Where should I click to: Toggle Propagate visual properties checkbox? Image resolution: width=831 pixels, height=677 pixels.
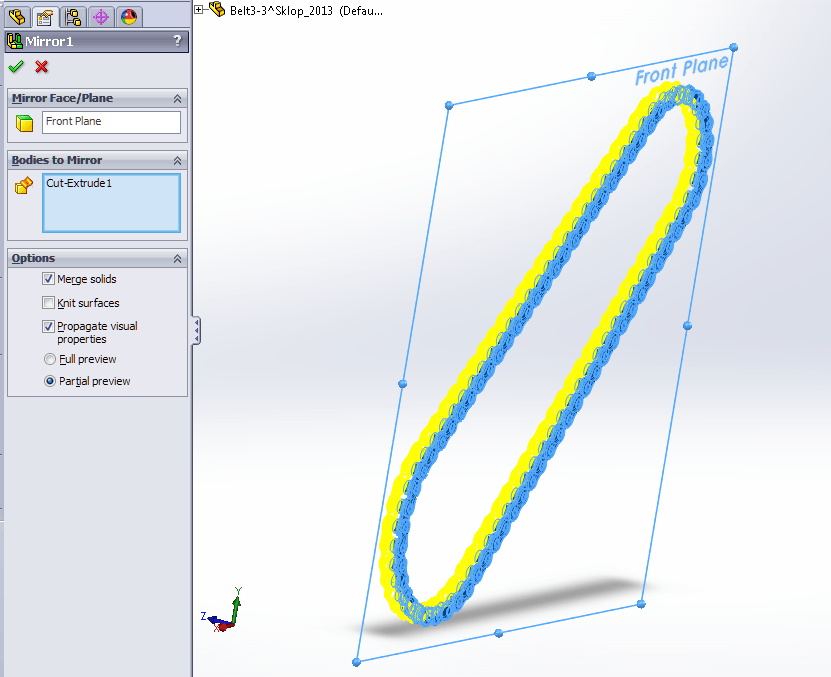[x=48, y=326]
